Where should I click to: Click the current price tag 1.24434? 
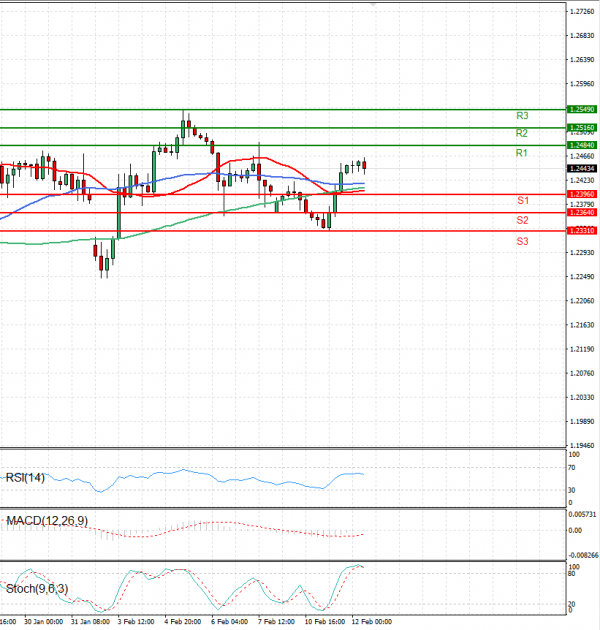(581, 169)
